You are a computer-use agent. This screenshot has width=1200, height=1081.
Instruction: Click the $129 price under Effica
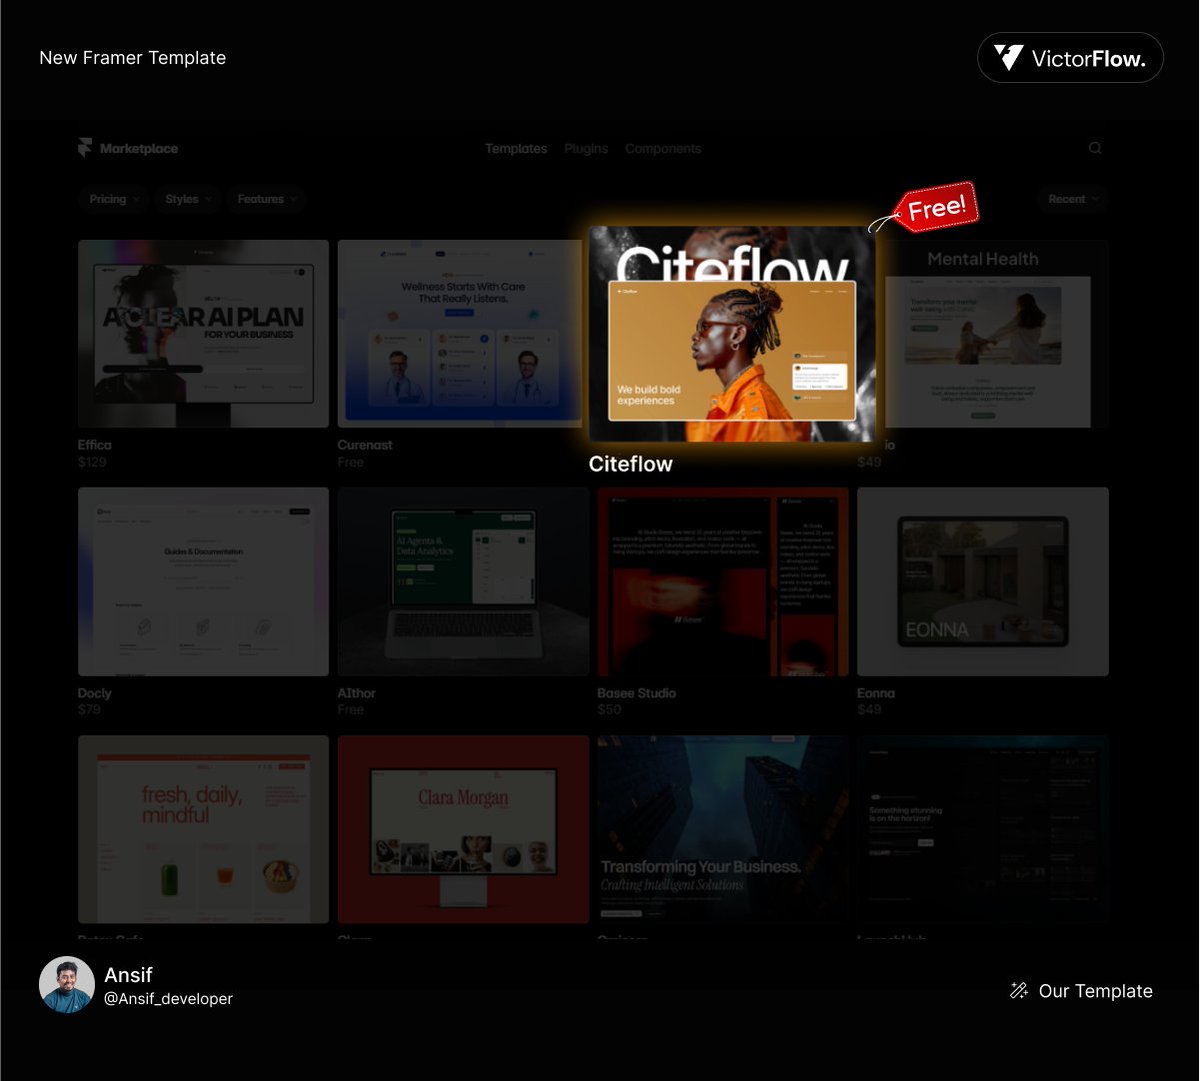coord(92,462)
